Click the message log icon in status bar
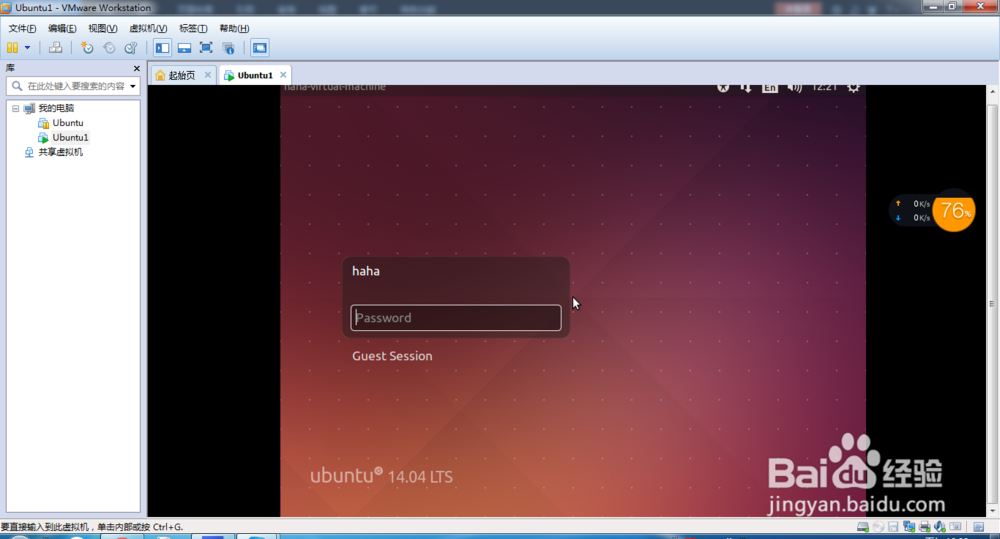1000x539 pixels. click(x=978, y=527)
